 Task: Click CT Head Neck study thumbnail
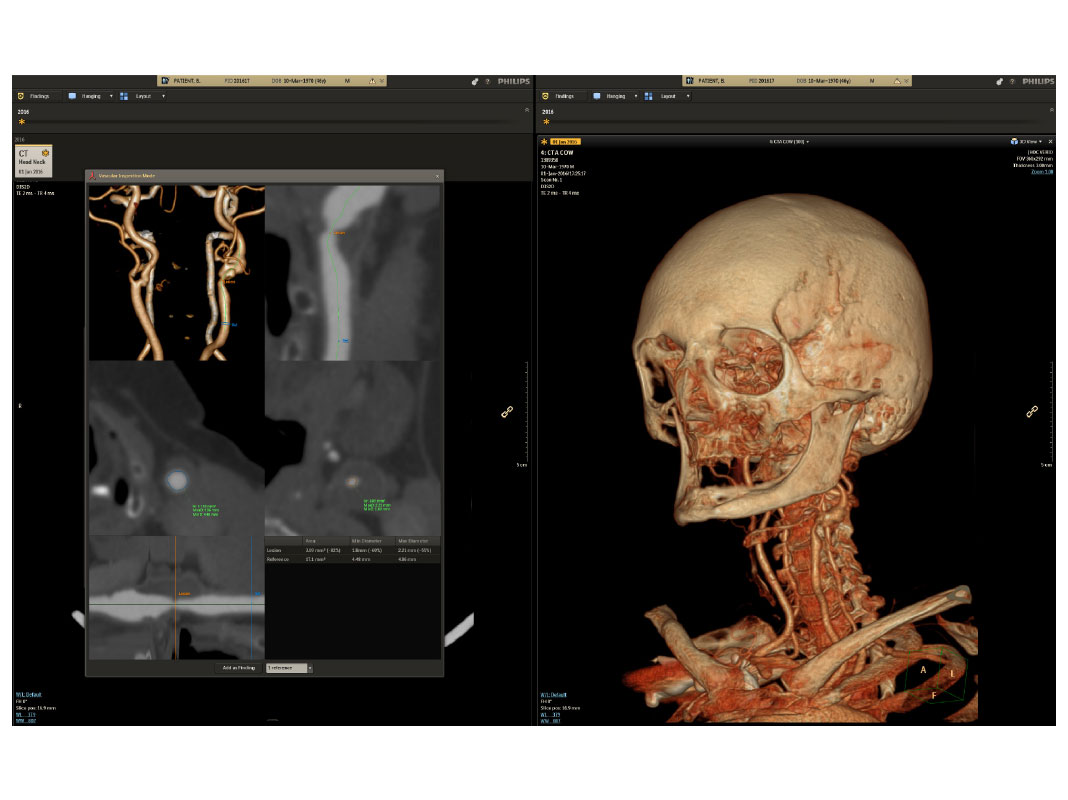click(x=33, y=161)
